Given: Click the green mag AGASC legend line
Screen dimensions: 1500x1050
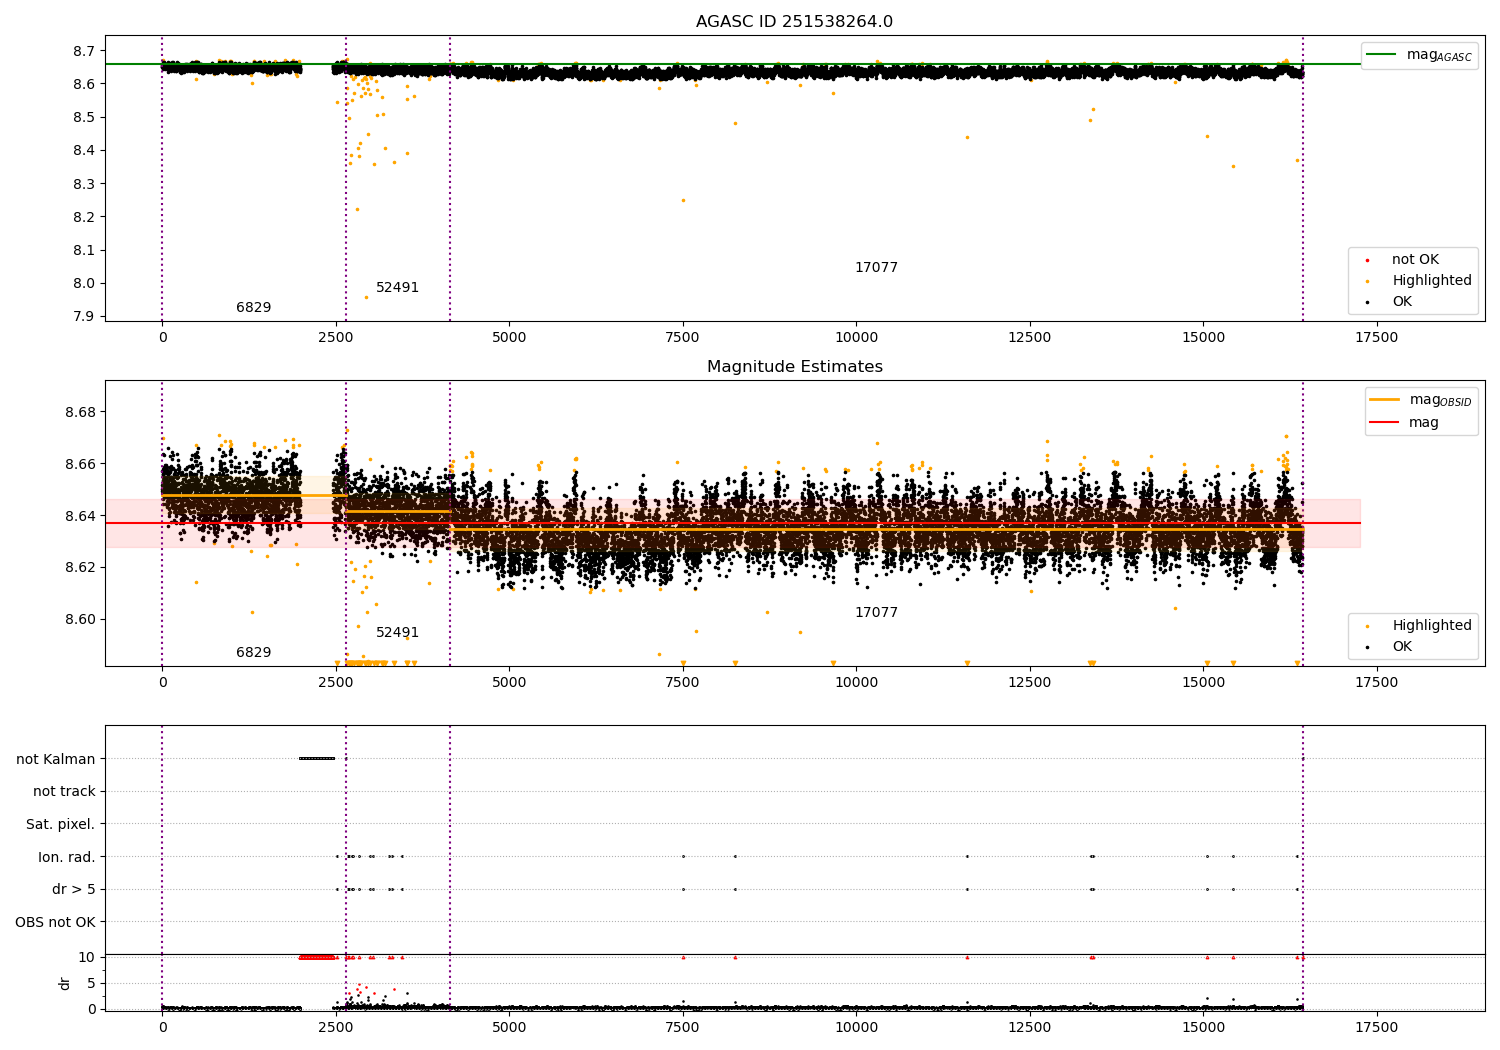Looking at the screenshot, I should tap(1382, 55).
